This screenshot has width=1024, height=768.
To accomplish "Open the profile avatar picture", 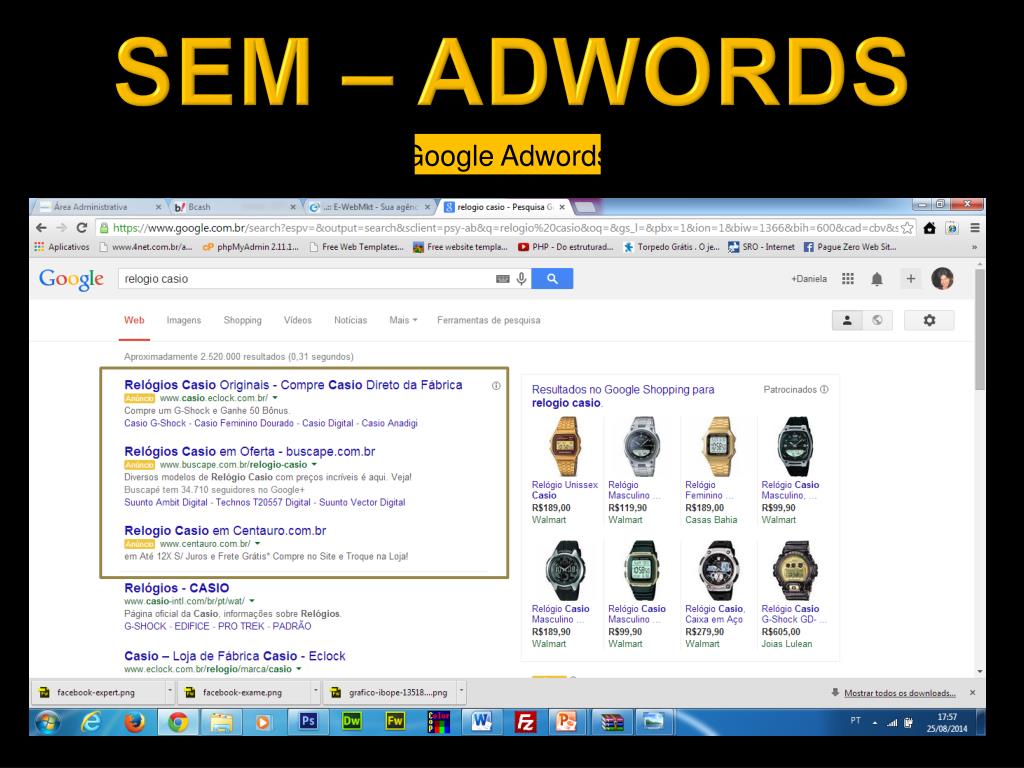I will 942,279.
